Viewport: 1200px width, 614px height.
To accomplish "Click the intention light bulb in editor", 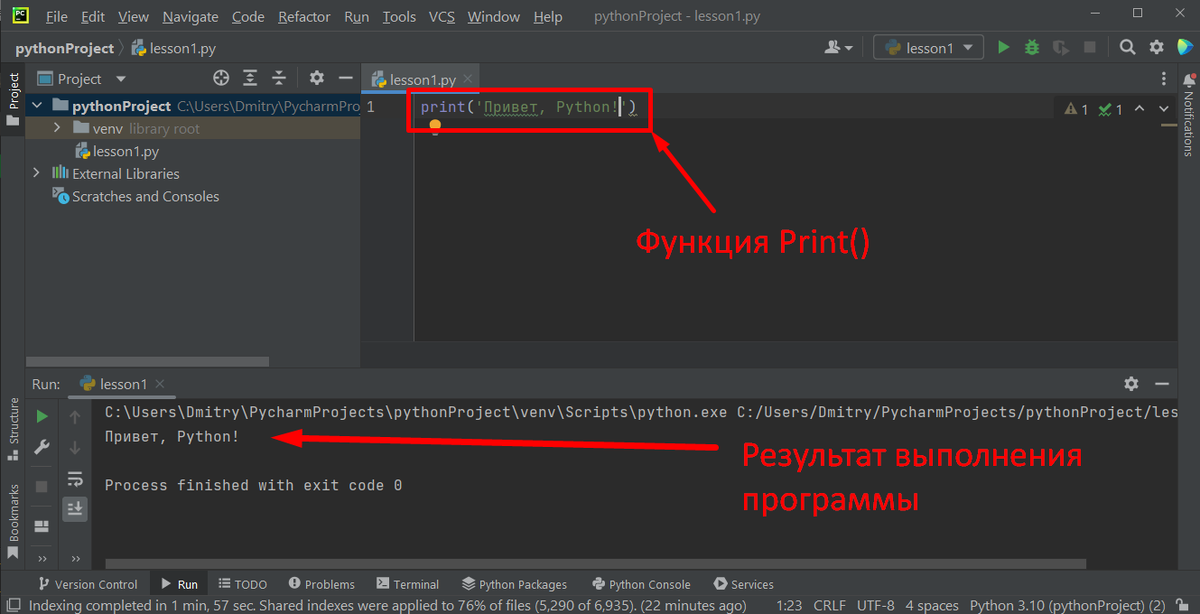I will point(435,126).
